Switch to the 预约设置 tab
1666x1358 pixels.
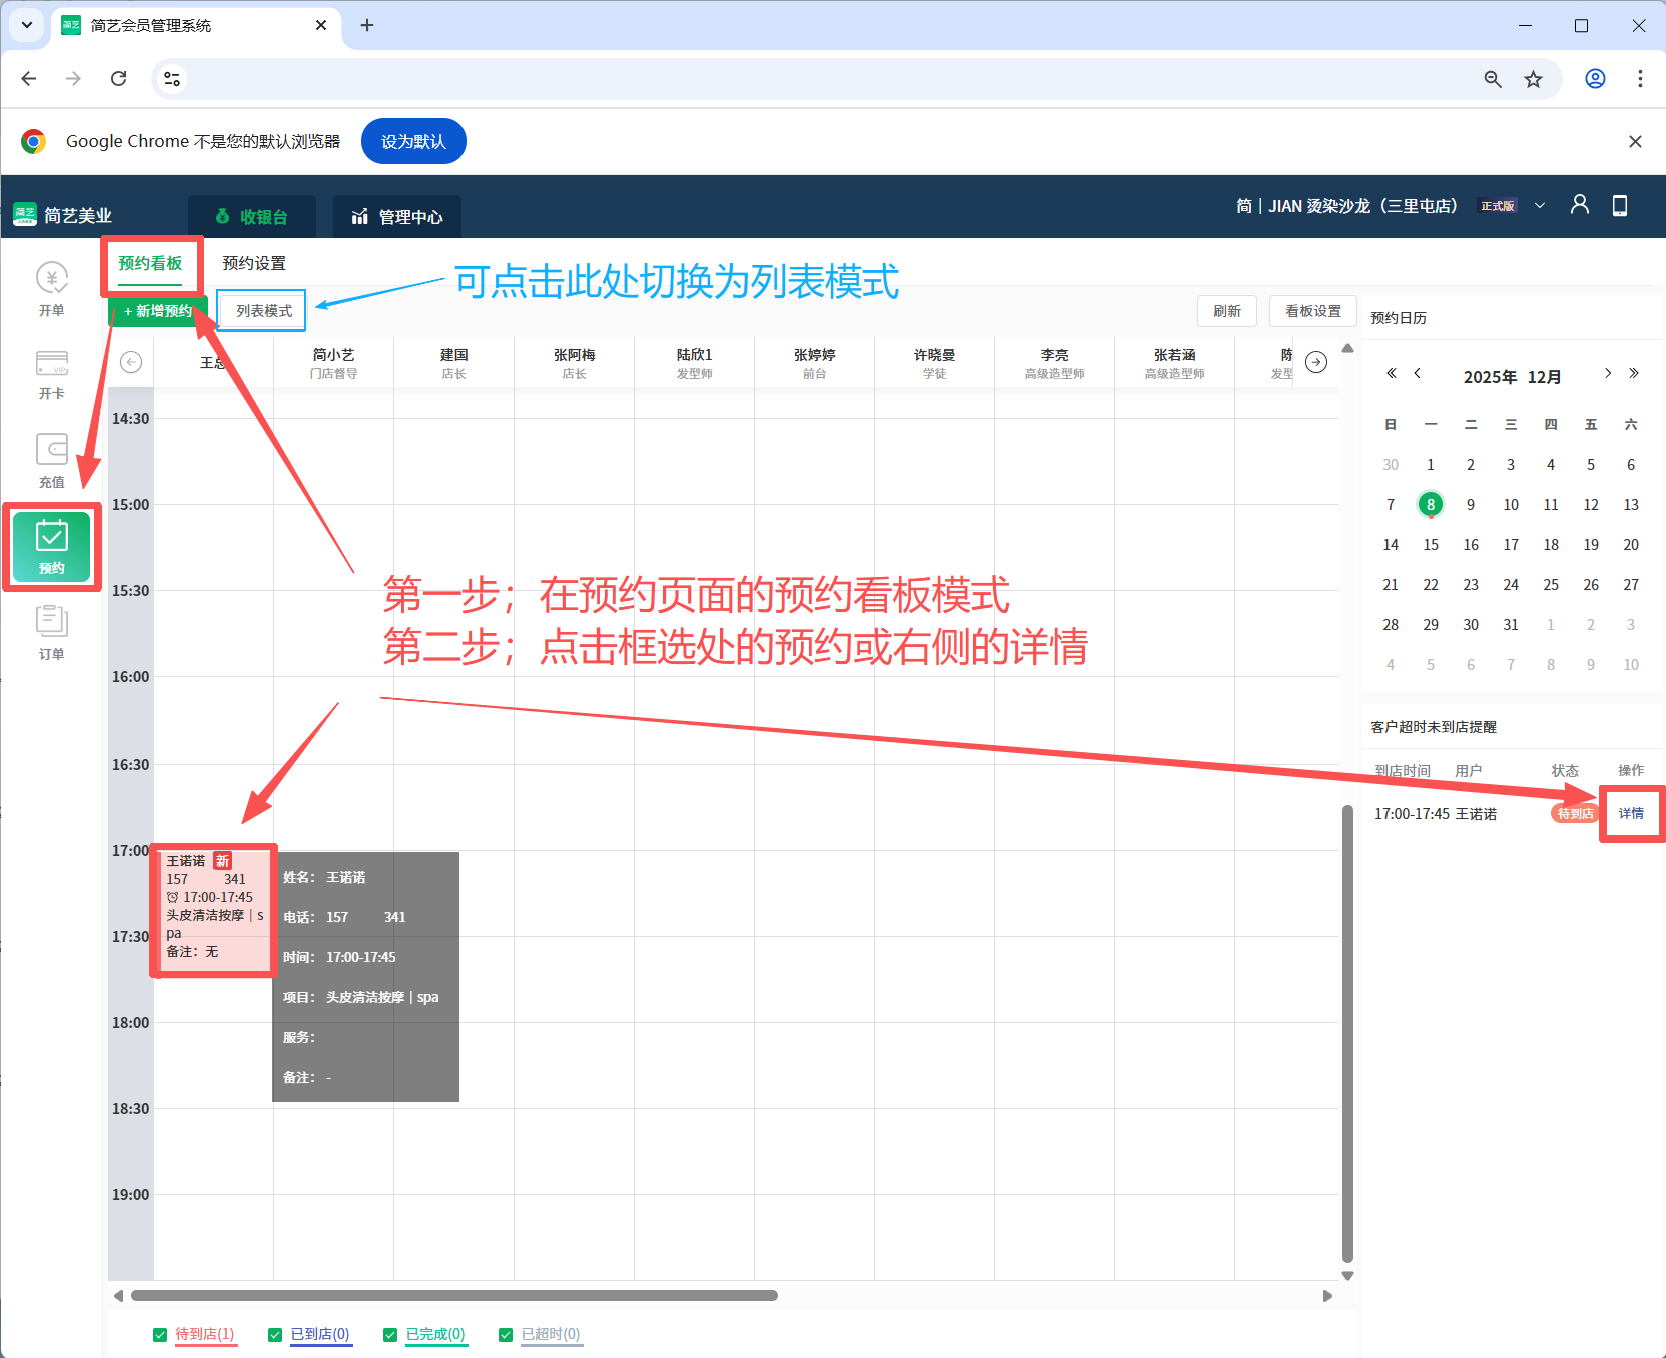(x=254, y=263)
